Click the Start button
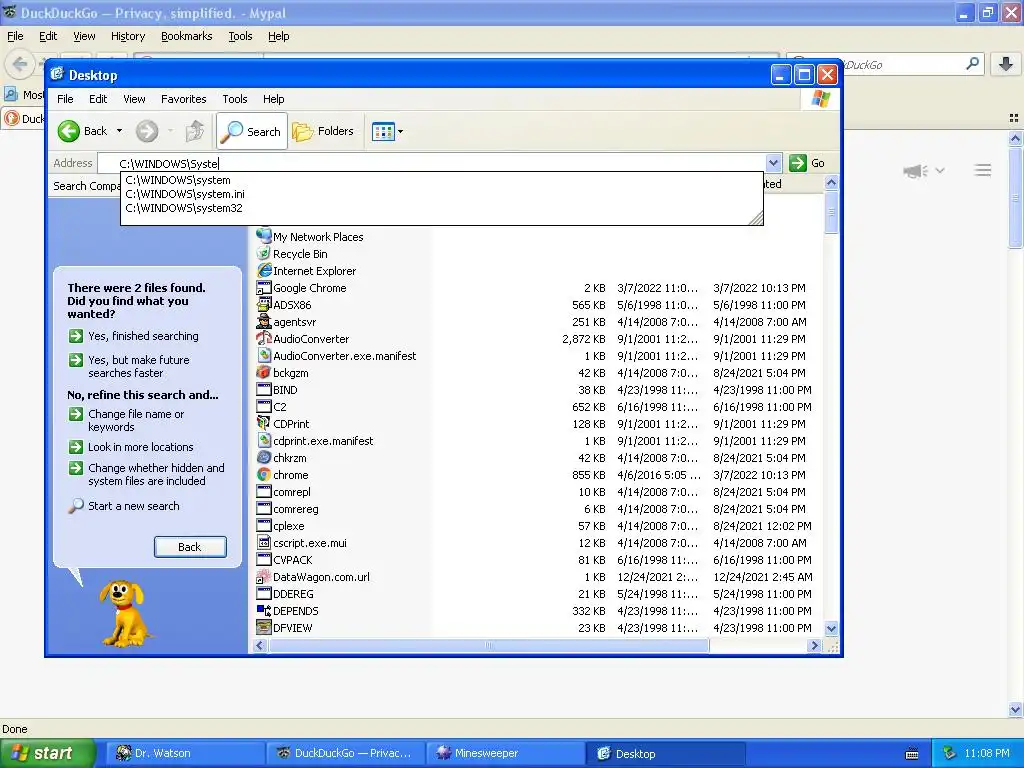This screenshot has width=1024, height=768. point(47,753)
